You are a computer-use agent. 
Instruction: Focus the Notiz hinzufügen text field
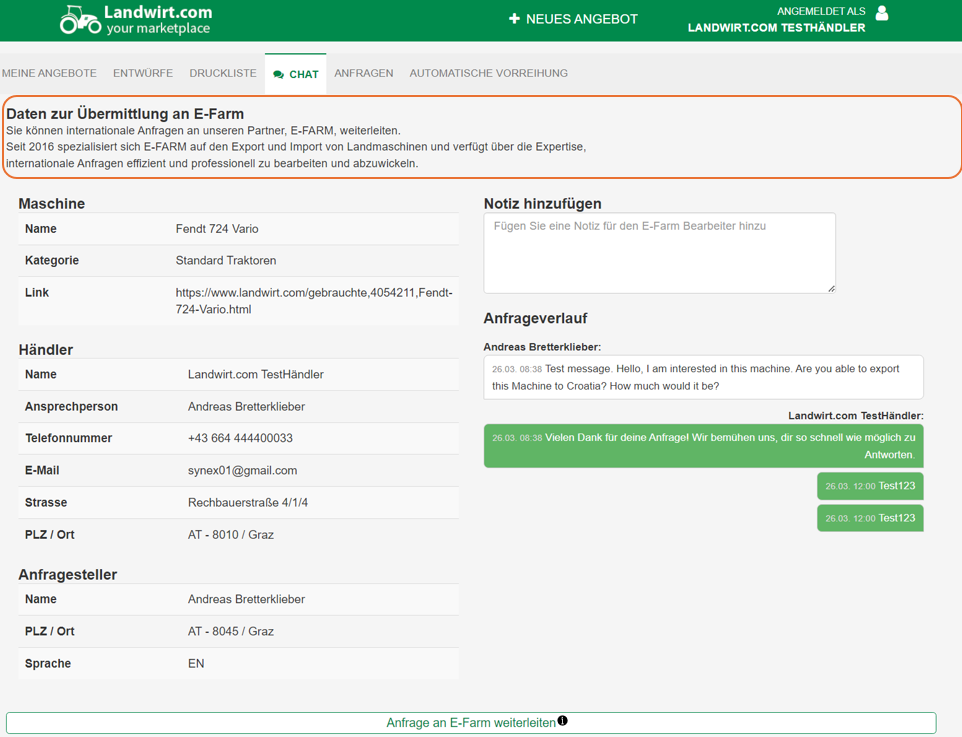coord(660,253)
